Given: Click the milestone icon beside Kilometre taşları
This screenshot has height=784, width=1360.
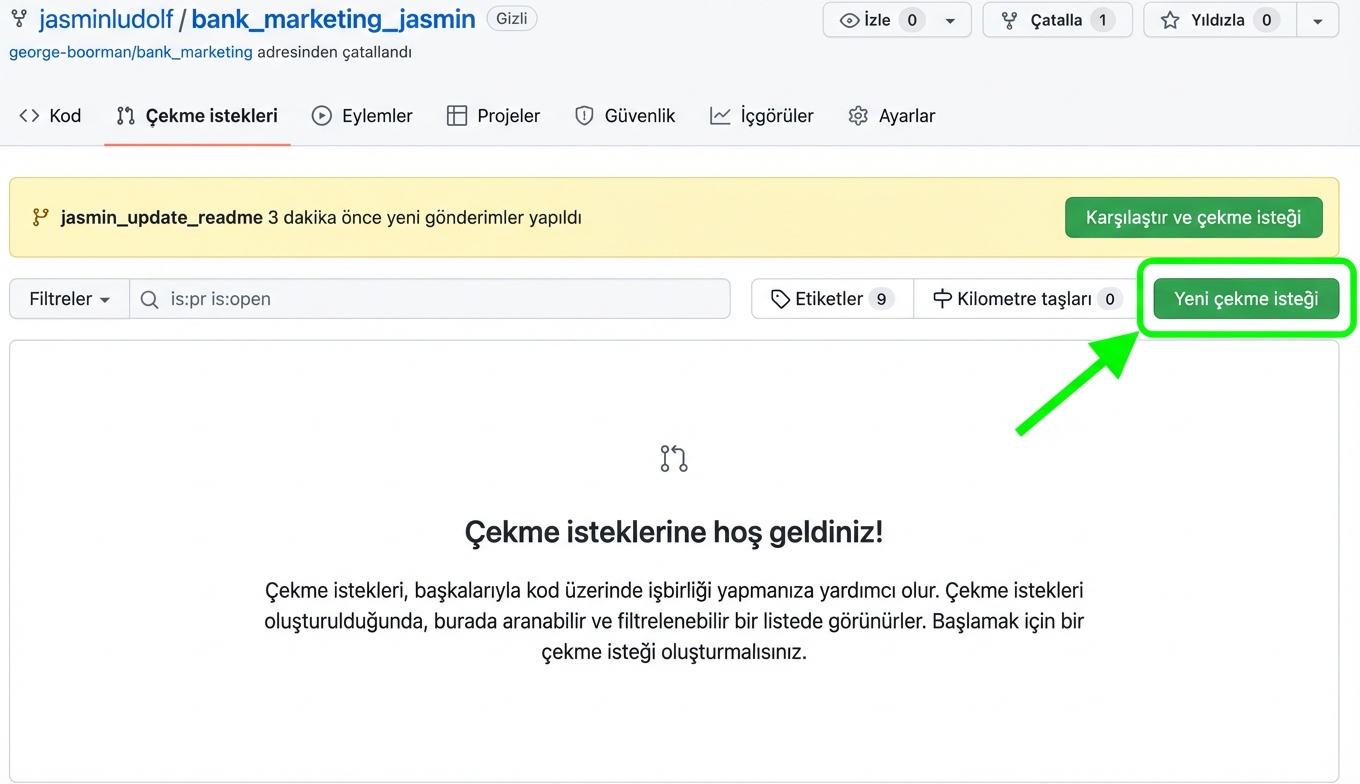Looking at the screenshot, I should pos(941,298).
